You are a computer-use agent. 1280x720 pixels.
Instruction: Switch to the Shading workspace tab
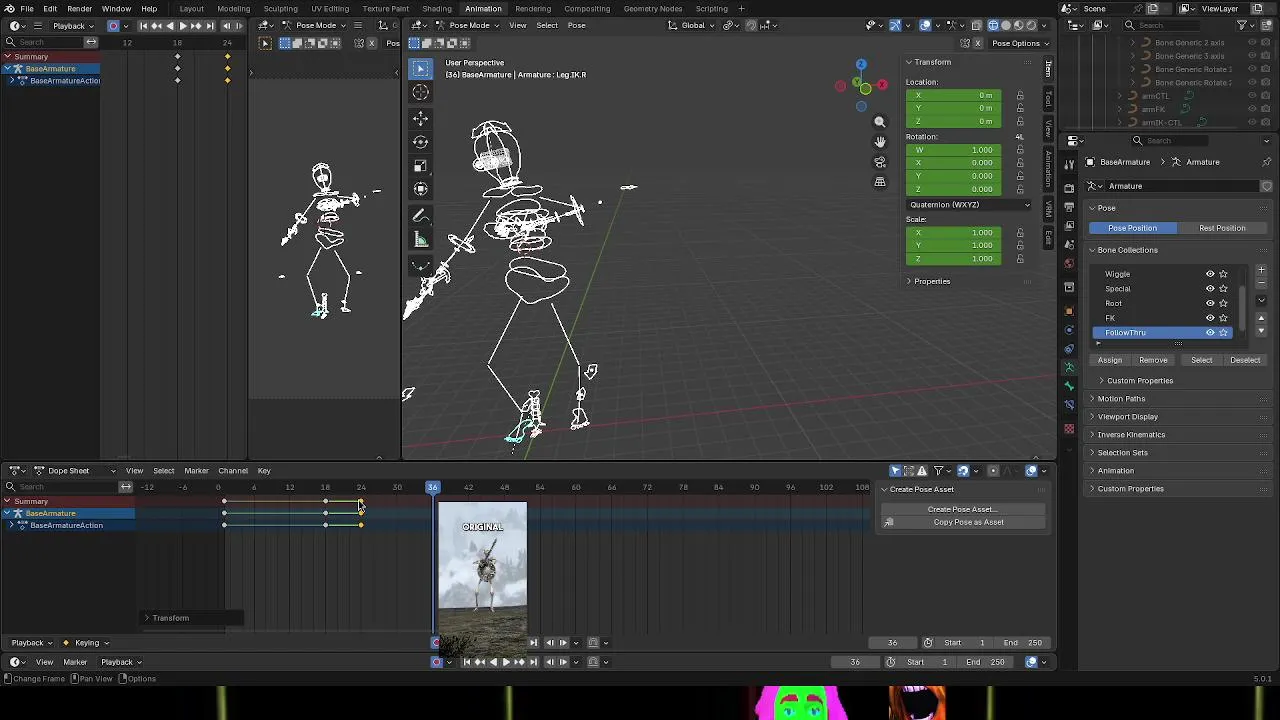(436, 9)
